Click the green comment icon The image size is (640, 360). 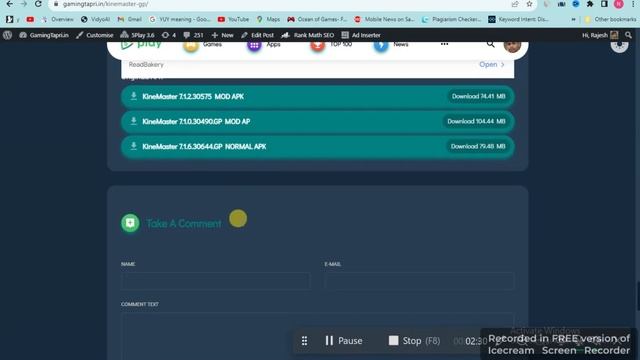click(130, 223)
